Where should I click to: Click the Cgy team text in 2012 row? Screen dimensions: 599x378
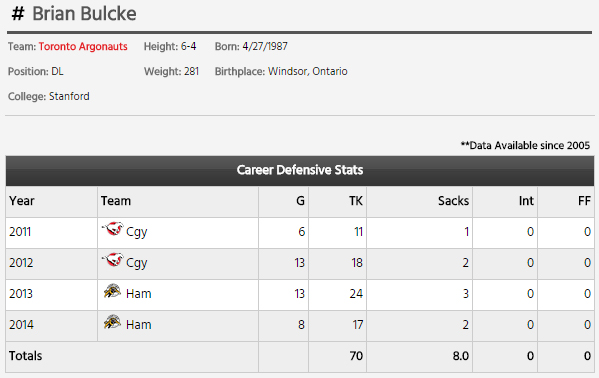pyautogui.click(x=137, y=263)
